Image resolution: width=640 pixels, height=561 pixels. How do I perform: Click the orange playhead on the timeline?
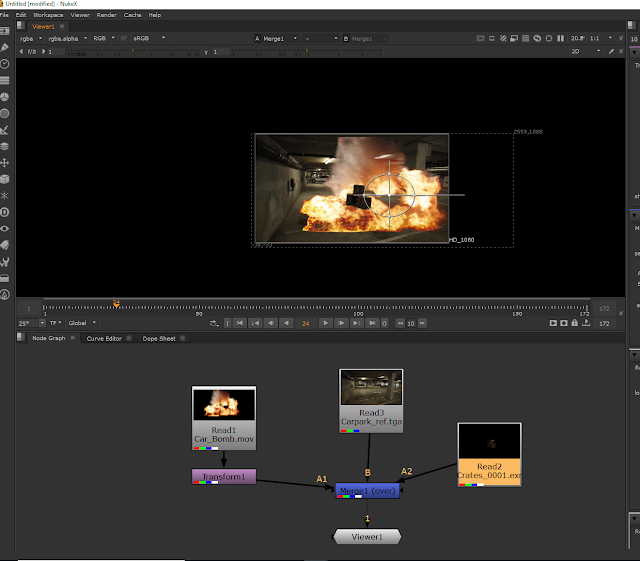tap(117, 303)
